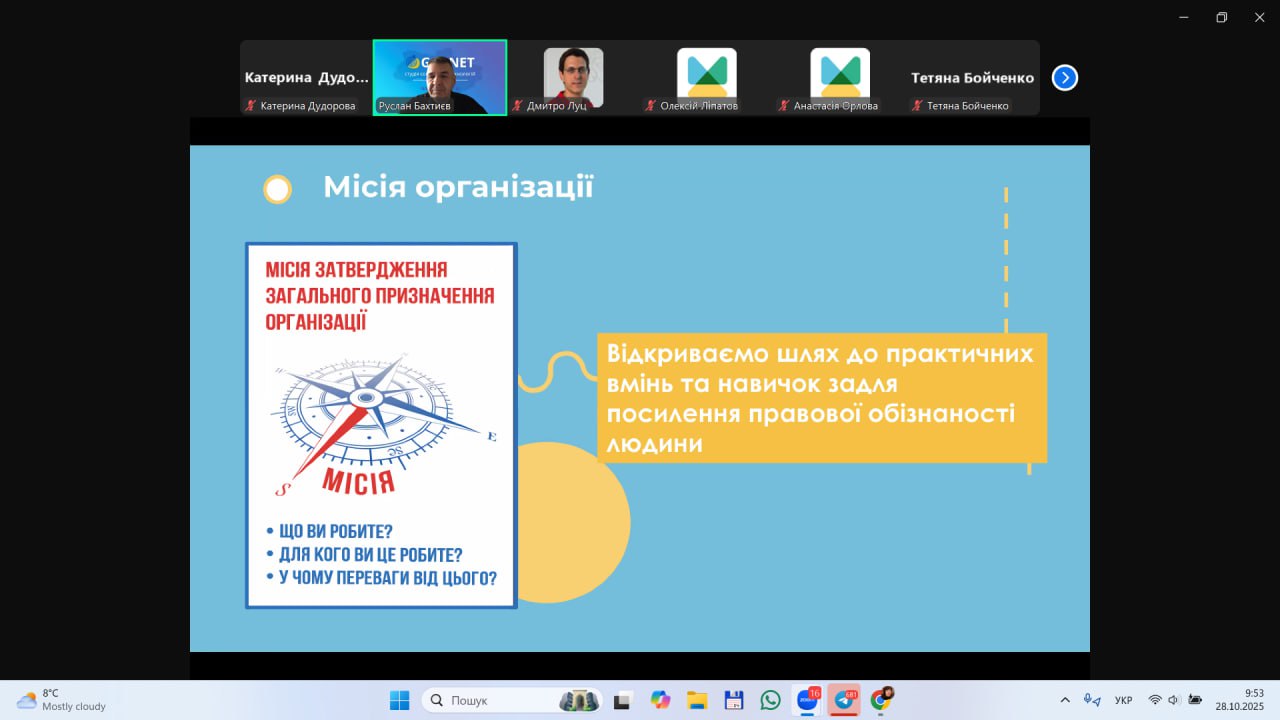Expand the hidden system tray icons
The width and height of the screenshot is (1280, 720).
click(x=1065, y=700)
